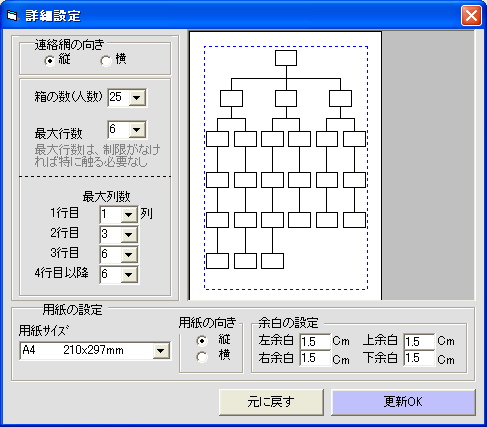Click the 左余白 input field
The image size is (487, 427).
click(x=315, y=341)
